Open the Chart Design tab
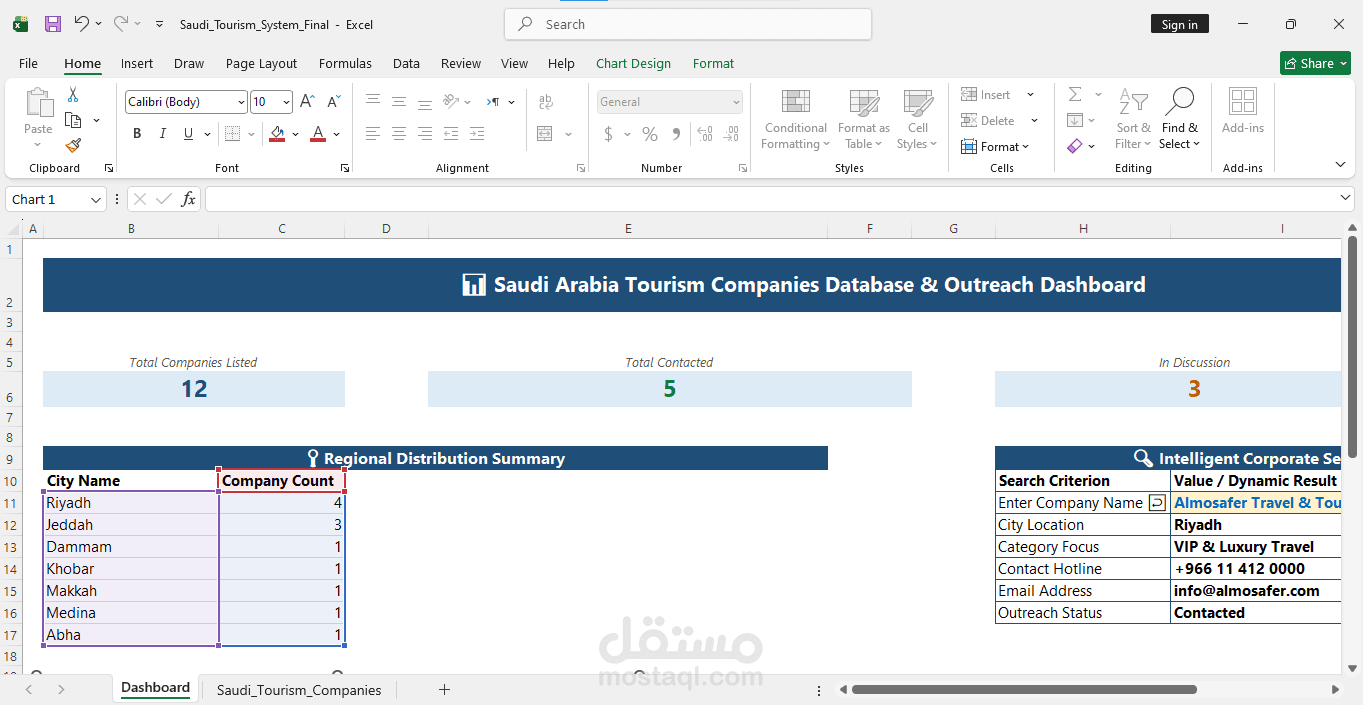Image resolution: width=1363 pixels, height=705 pixels. tap(633, 63)
